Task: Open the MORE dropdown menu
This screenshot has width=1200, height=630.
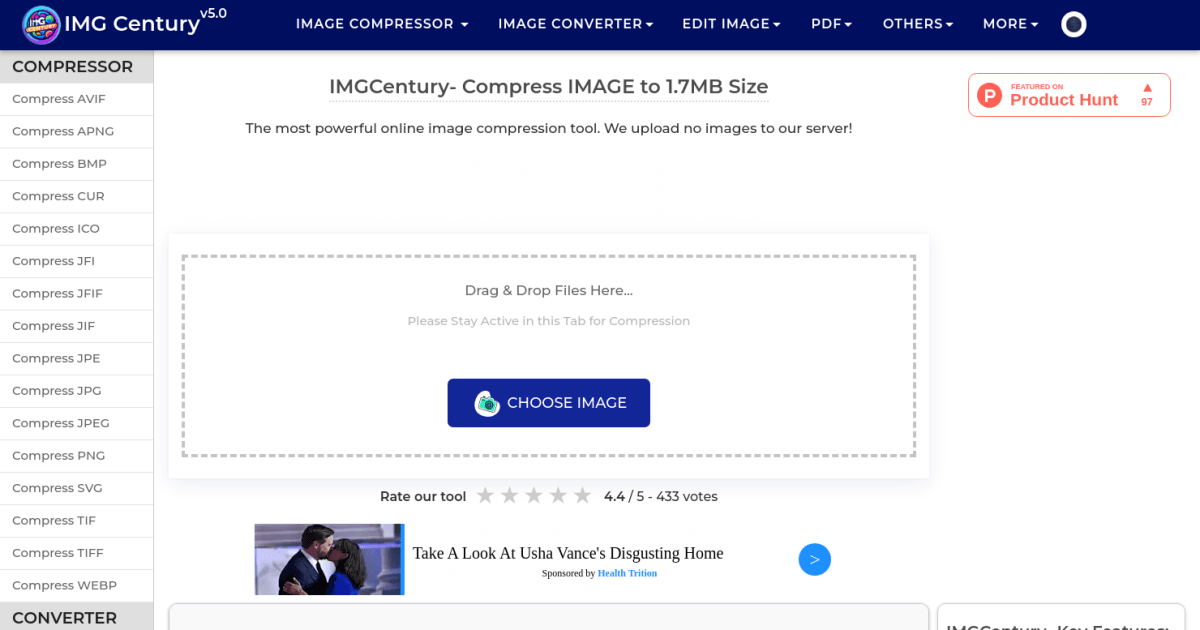Action: tap(1010, 23)
